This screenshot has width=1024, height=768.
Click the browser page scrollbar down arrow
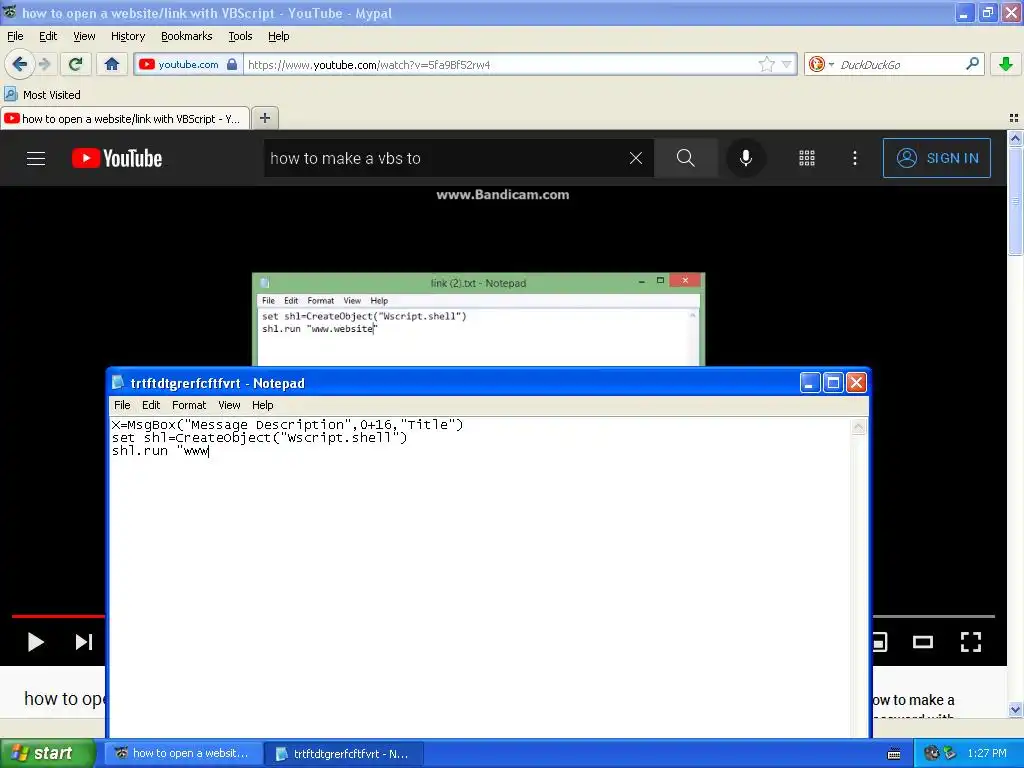point(1015,709)
